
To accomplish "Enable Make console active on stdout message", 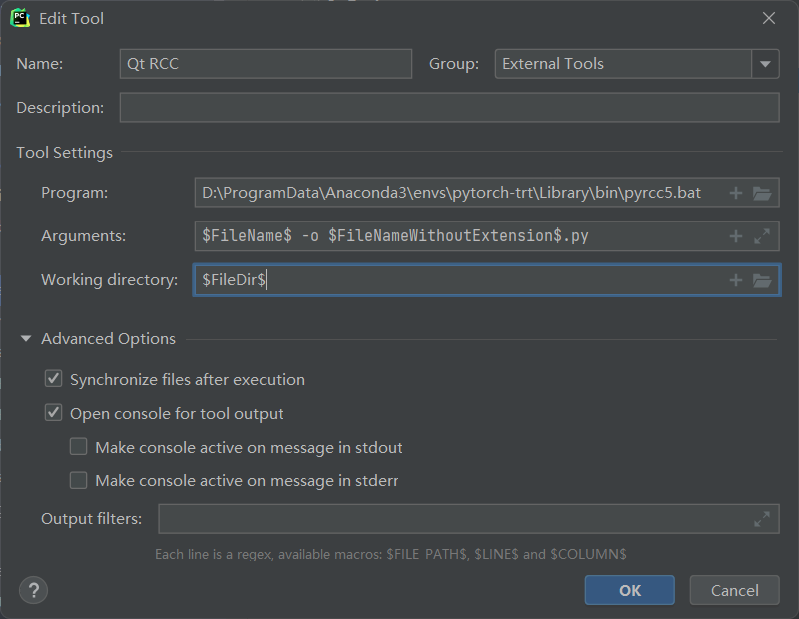I will click(x=79, y=448).
